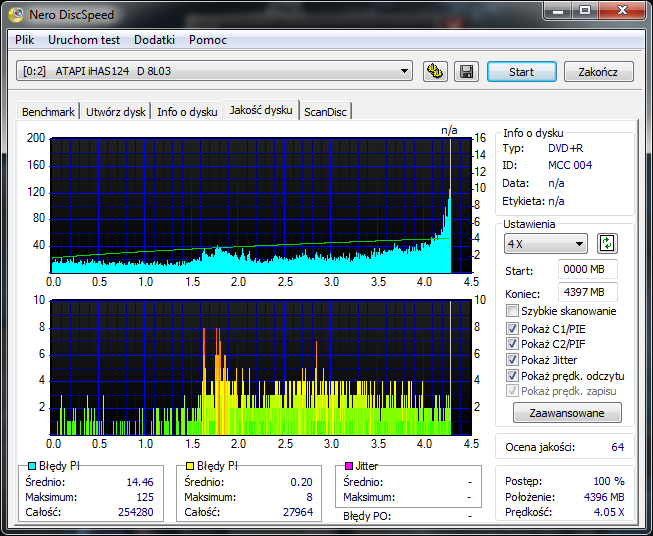Image resolution: width=653 pixels, height=536 pixels.
Task: Click the PI errors total 254280
Action: 135,512
